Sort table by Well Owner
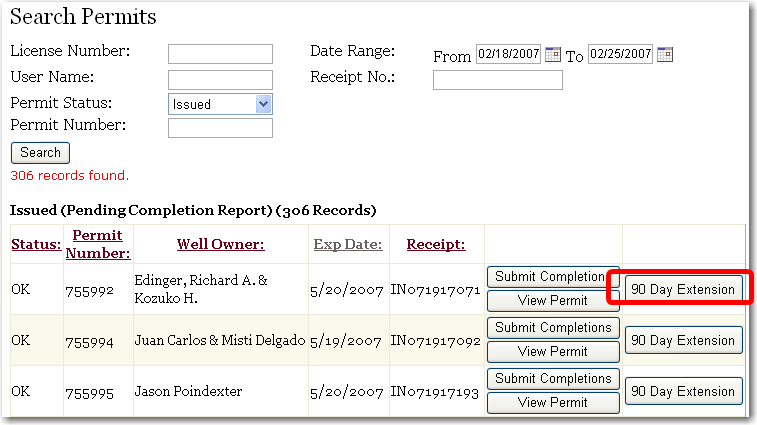Image resolution: width=757 pixels, height=425 pixels. (220, 245)
